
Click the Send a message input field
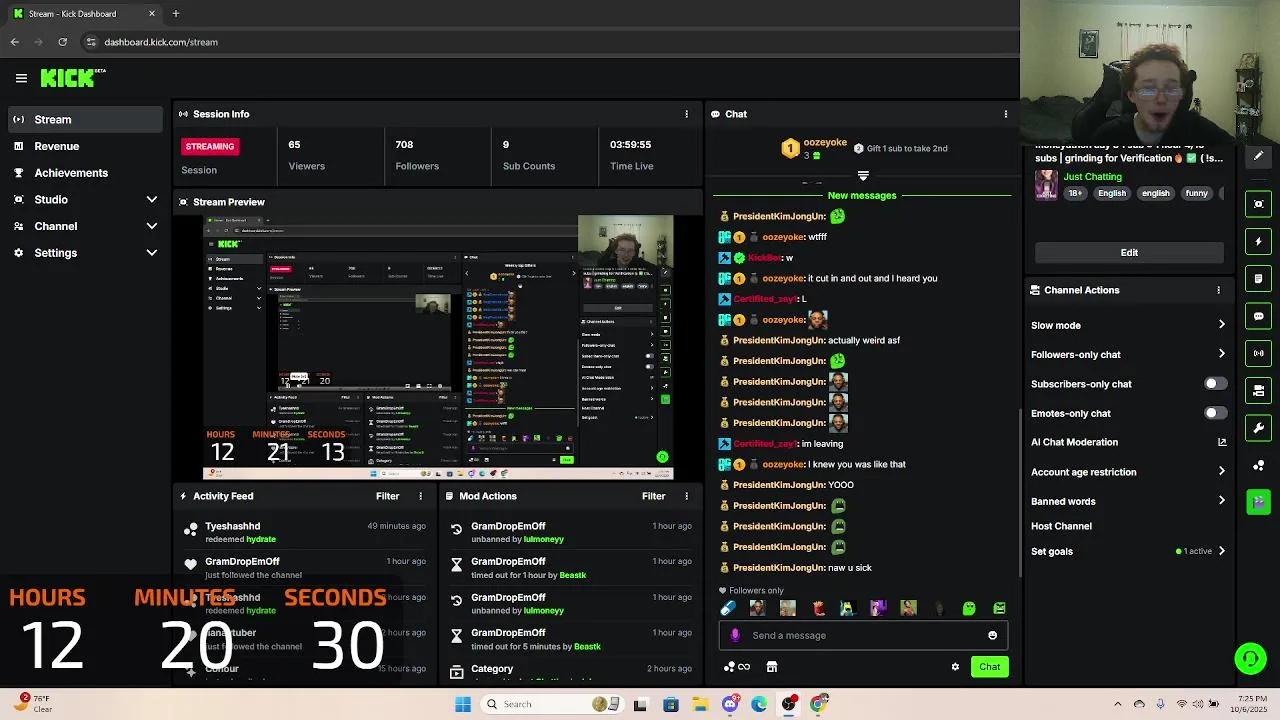(862, 635)
